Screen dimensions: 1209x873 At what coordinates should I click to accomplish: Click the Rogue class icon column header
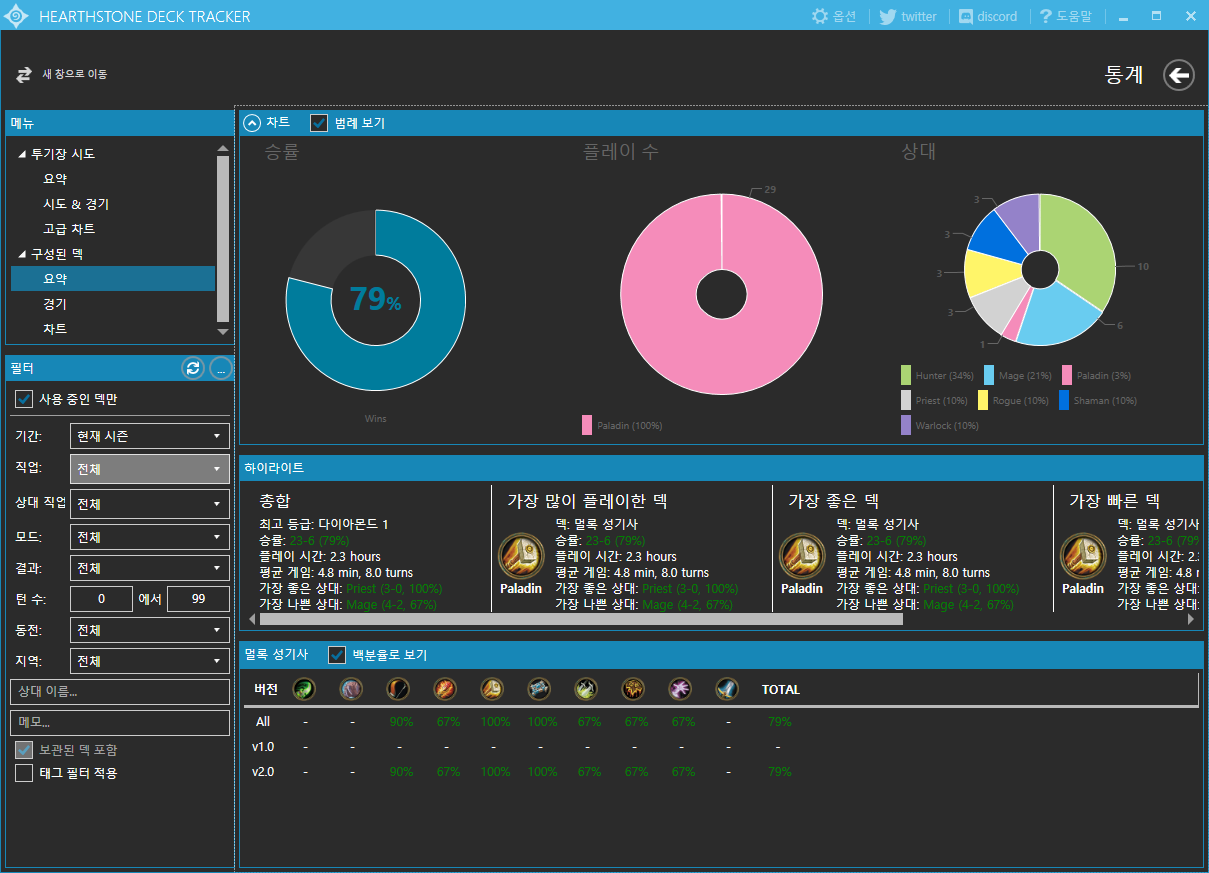(586, 689)
